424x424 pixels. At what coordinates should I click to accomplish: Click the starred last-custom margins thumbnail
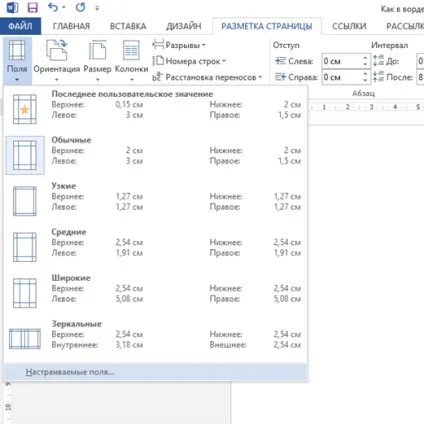(x=25, y=109)
